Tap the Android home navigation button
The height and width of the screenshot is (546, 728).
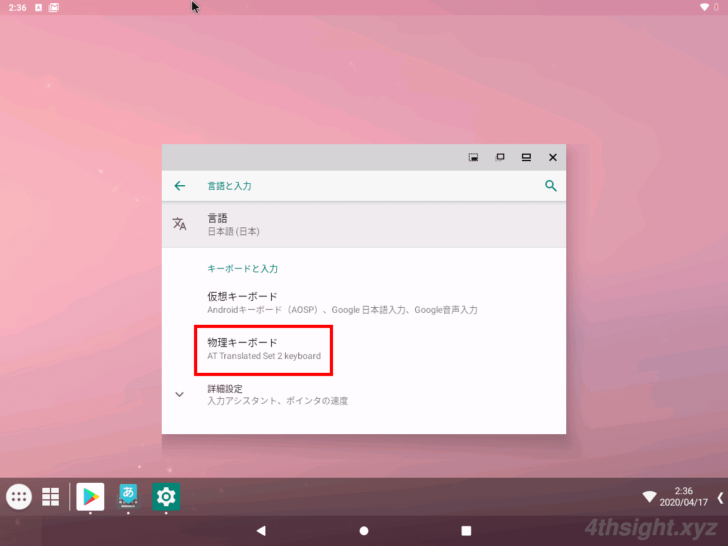coord(364,531)
